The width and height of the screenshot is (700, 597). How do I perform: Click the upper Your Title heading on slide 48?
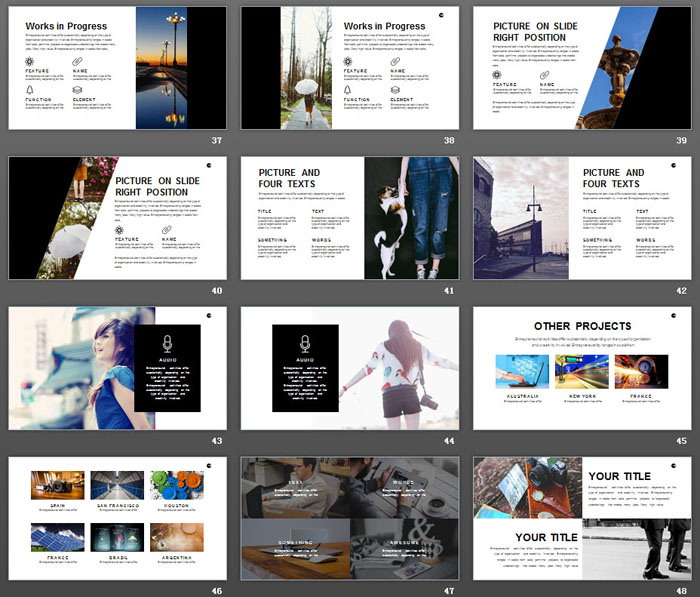pyautogui.click(x=619, y=476)
